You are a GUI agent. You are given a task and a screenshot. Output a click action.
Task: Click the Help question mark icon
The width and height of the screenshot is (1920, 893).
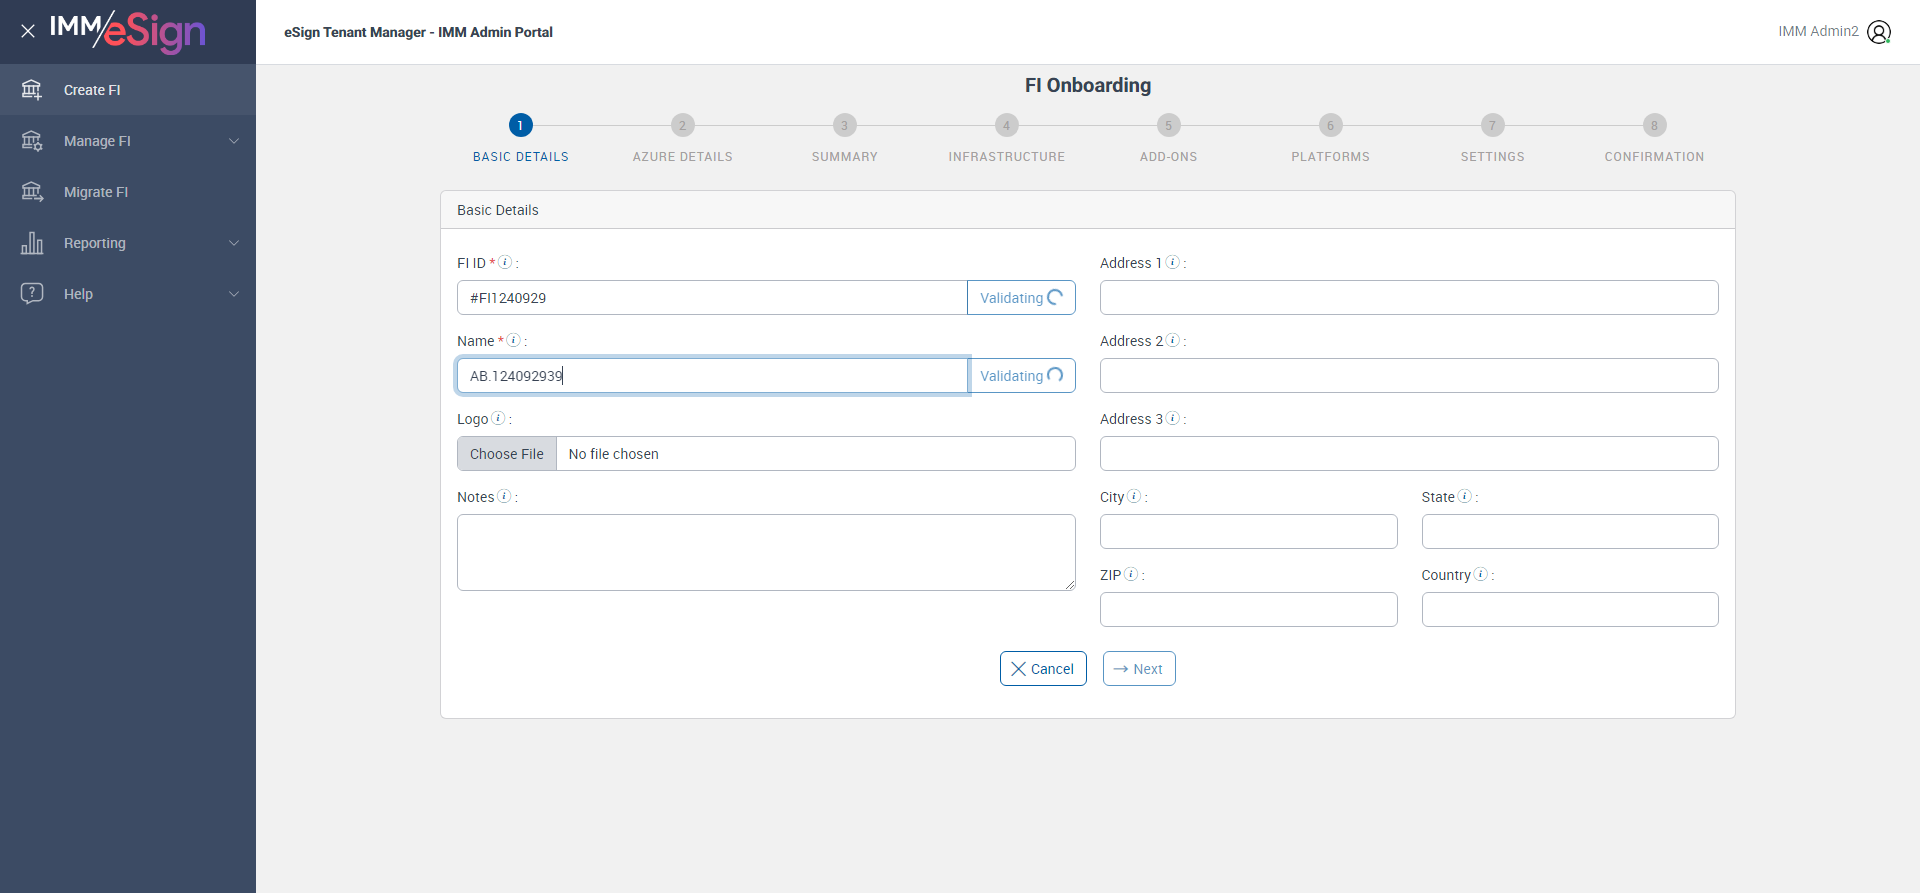32,294
